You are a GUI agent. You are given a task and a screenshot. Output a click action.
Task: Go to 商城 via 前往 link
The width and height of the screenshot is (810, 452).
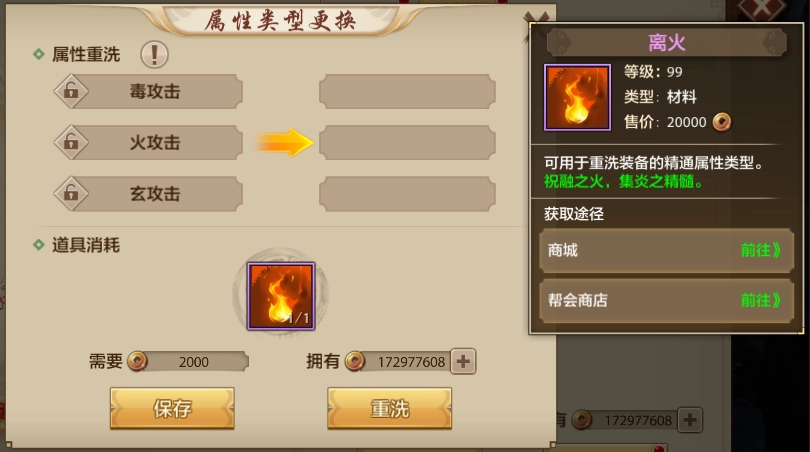coord(760,250)
